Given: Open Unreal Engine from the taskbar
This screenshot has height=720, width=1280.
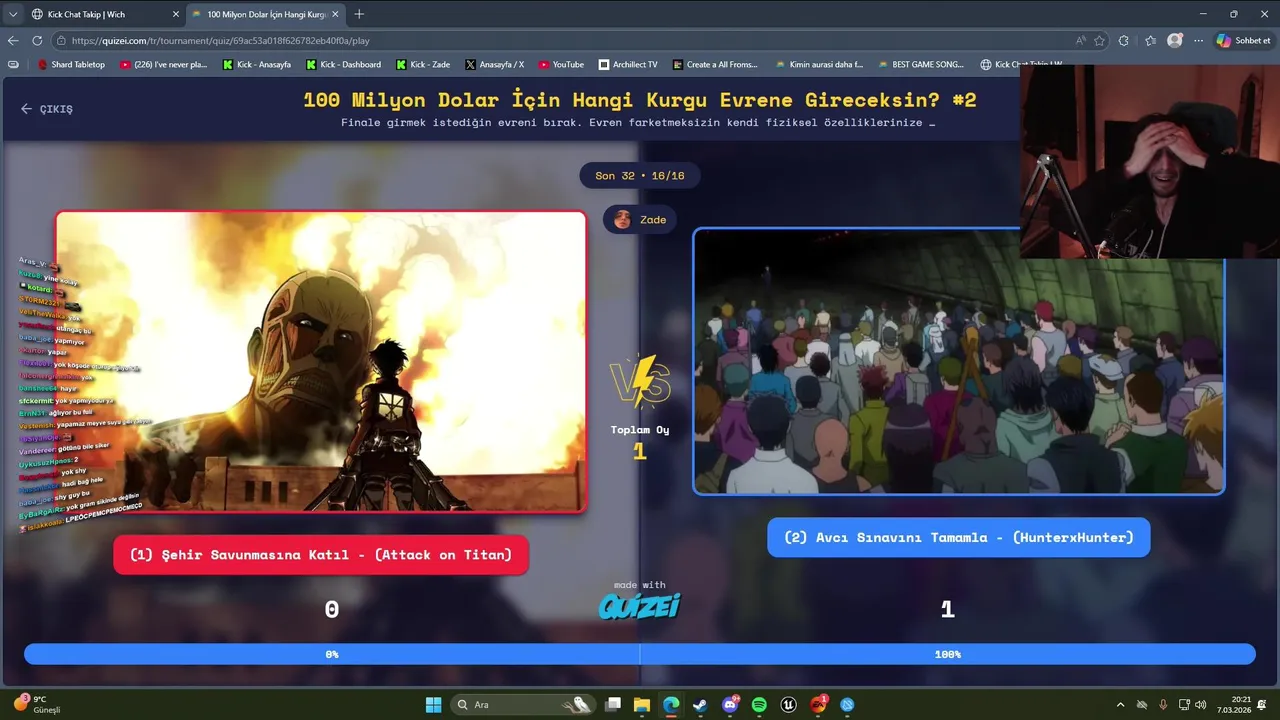Looking at the screenshot, I should (x=788, y=705).
